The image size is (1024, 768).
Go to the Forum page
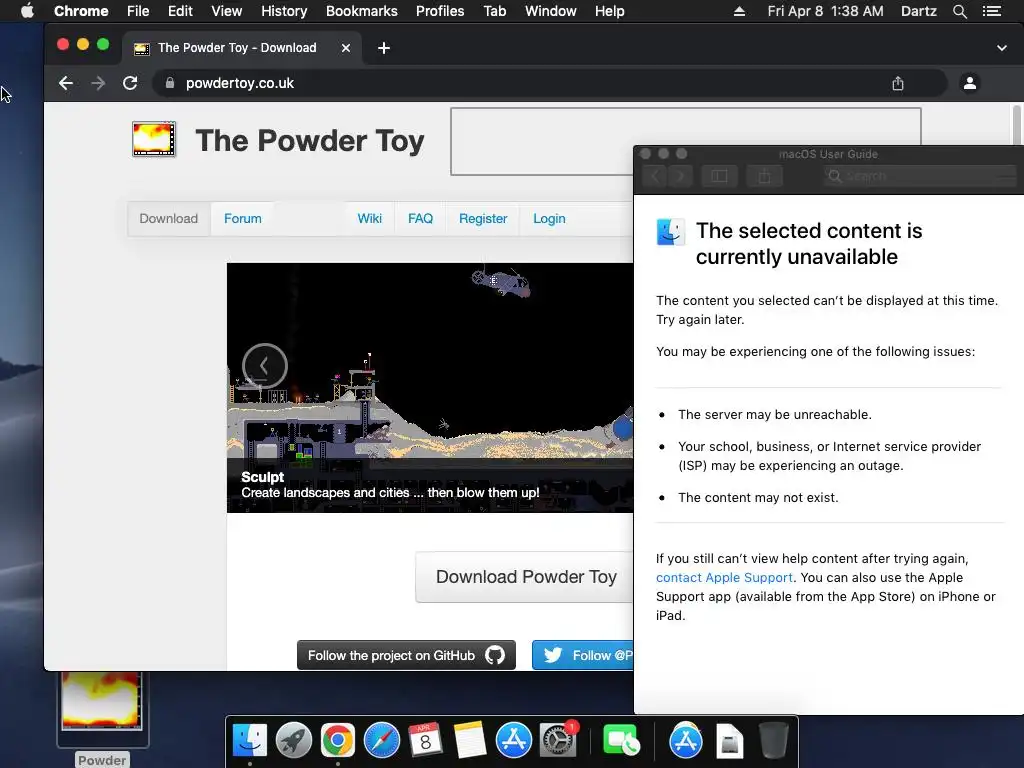coord(242,219)
